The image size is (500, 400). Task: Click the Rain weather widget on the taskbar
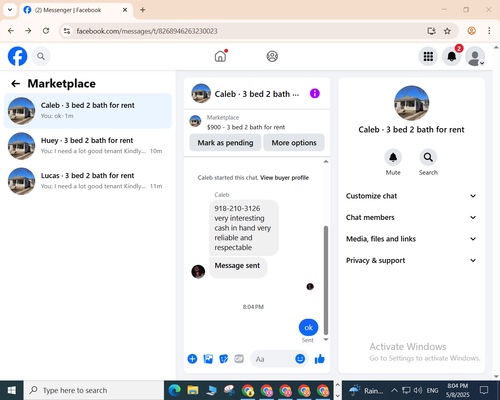[366, 390]
